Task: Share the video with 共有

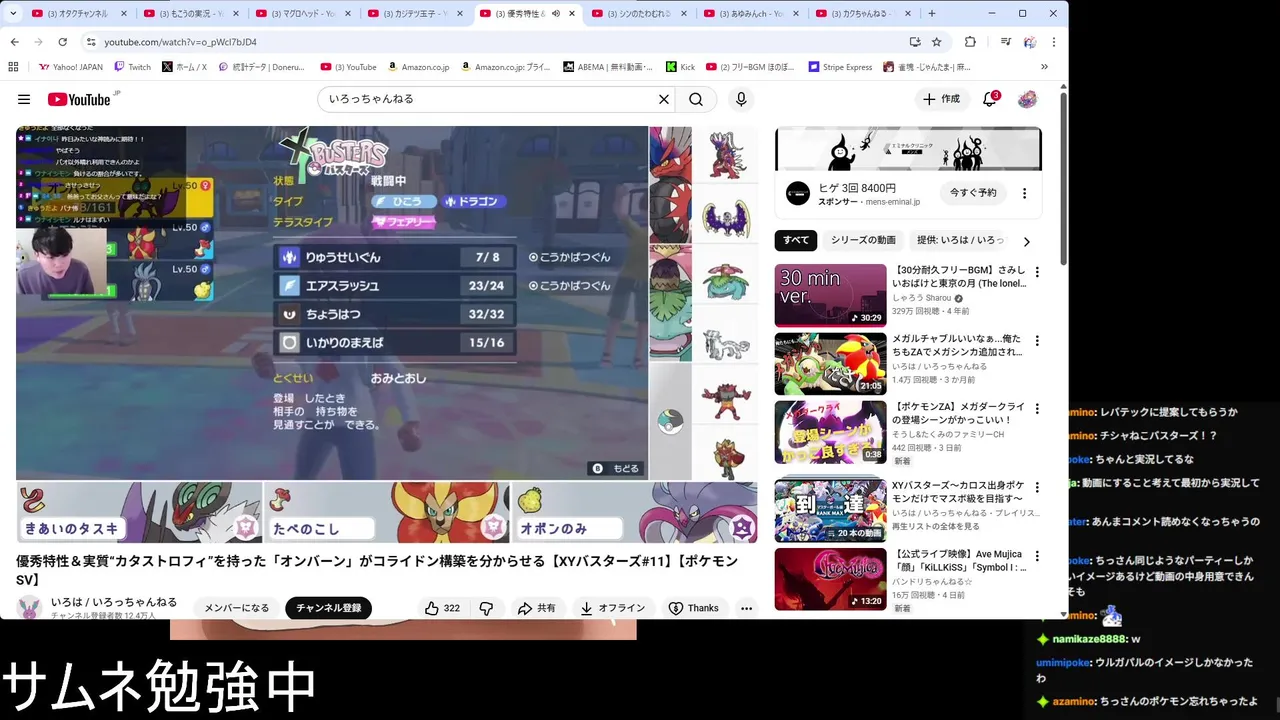Action: point(537,608)
